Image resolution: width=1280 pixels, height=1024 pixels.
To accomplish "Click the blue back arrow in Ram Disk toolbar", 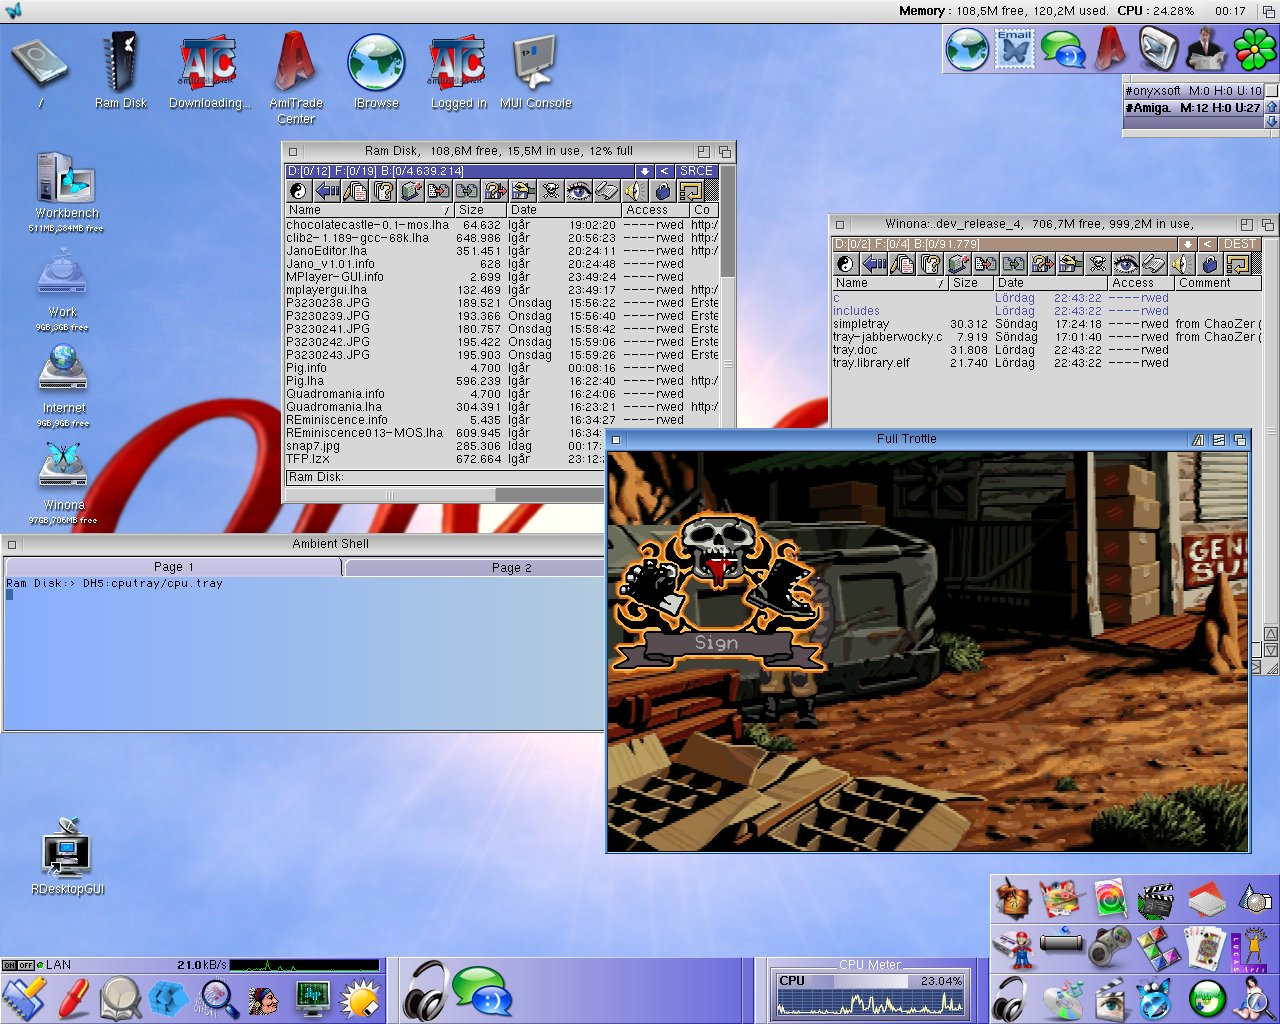I will [327, 191].
